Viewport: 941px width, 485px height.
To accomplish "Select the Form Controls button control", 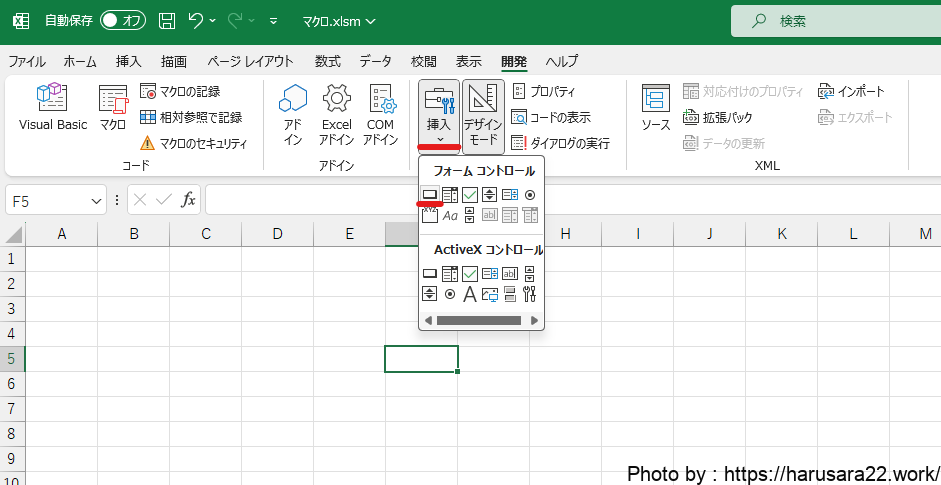I will 429,195.
